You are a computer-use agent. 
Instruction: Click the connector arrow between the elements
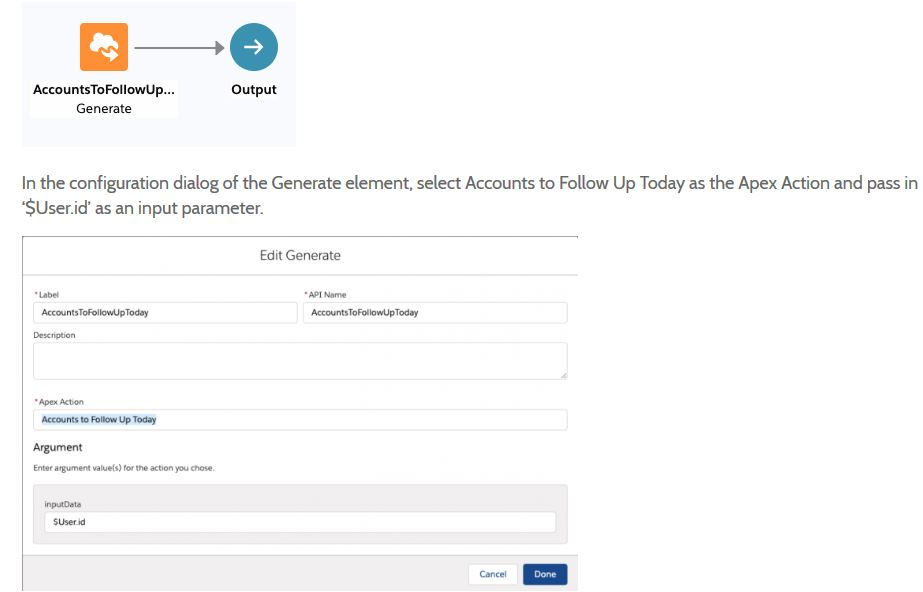point(178,47)
